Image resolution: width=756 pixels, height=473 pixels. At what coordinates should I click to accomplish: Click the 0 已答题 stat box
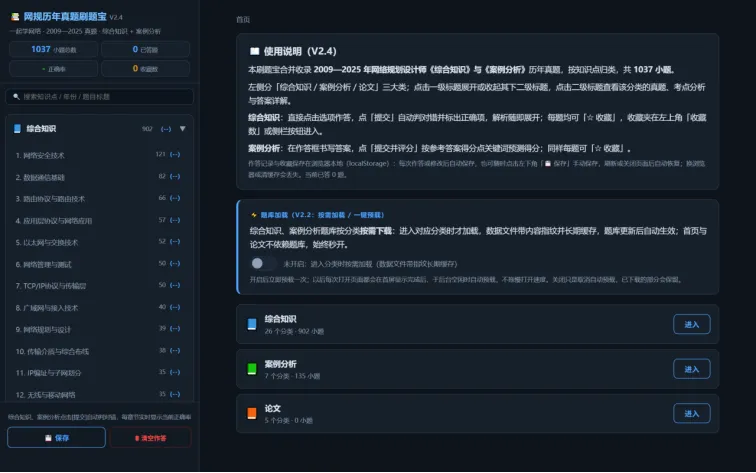pyautogui.click(x=146, y=49)
